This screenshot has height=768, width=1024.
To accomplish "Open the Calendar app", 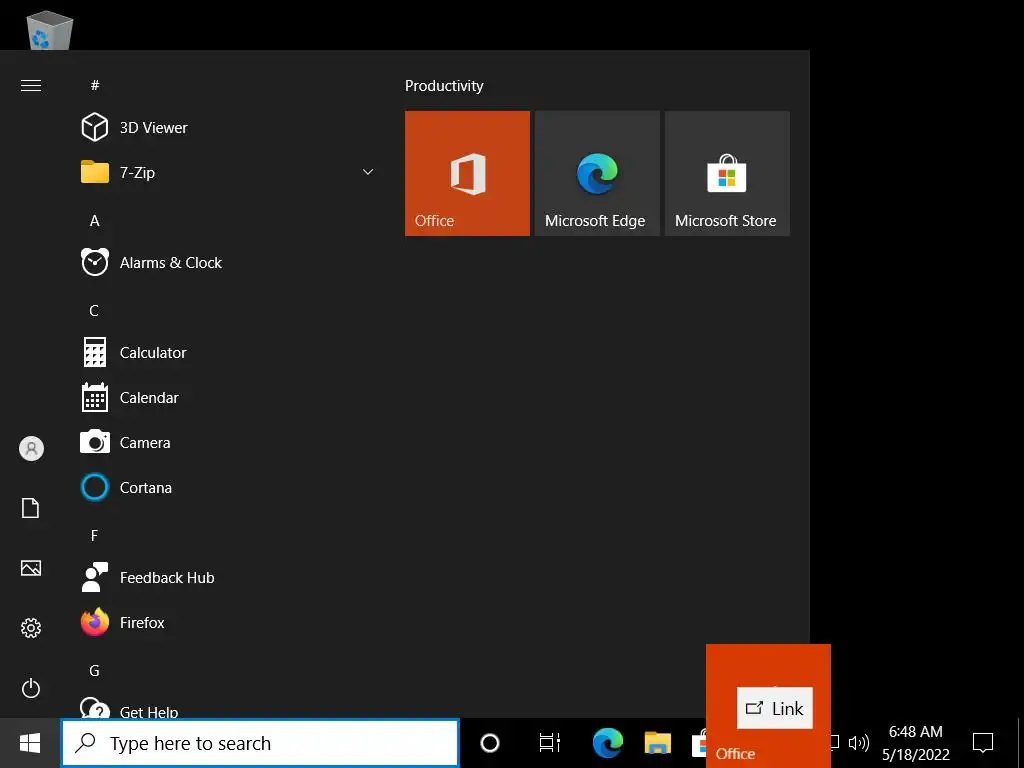I will coord(229,398).
